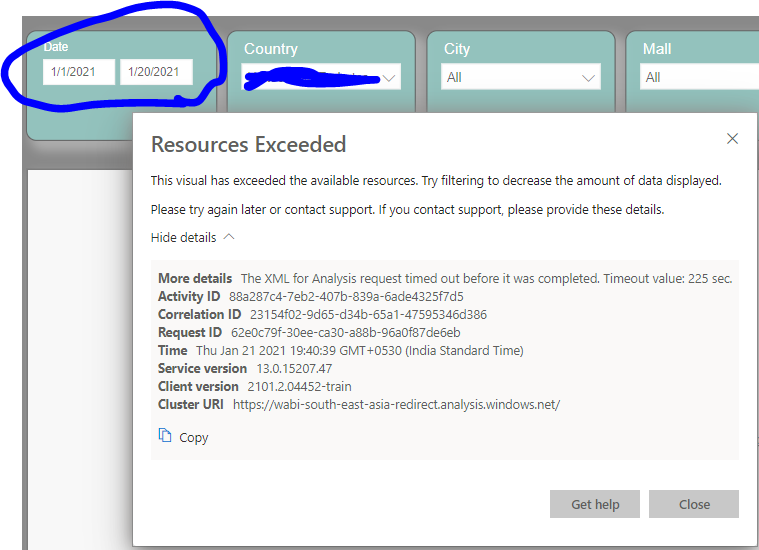This screenshot has height=550, width=759.
Task: Click the Get help button
Action: [x=595, y=504]
